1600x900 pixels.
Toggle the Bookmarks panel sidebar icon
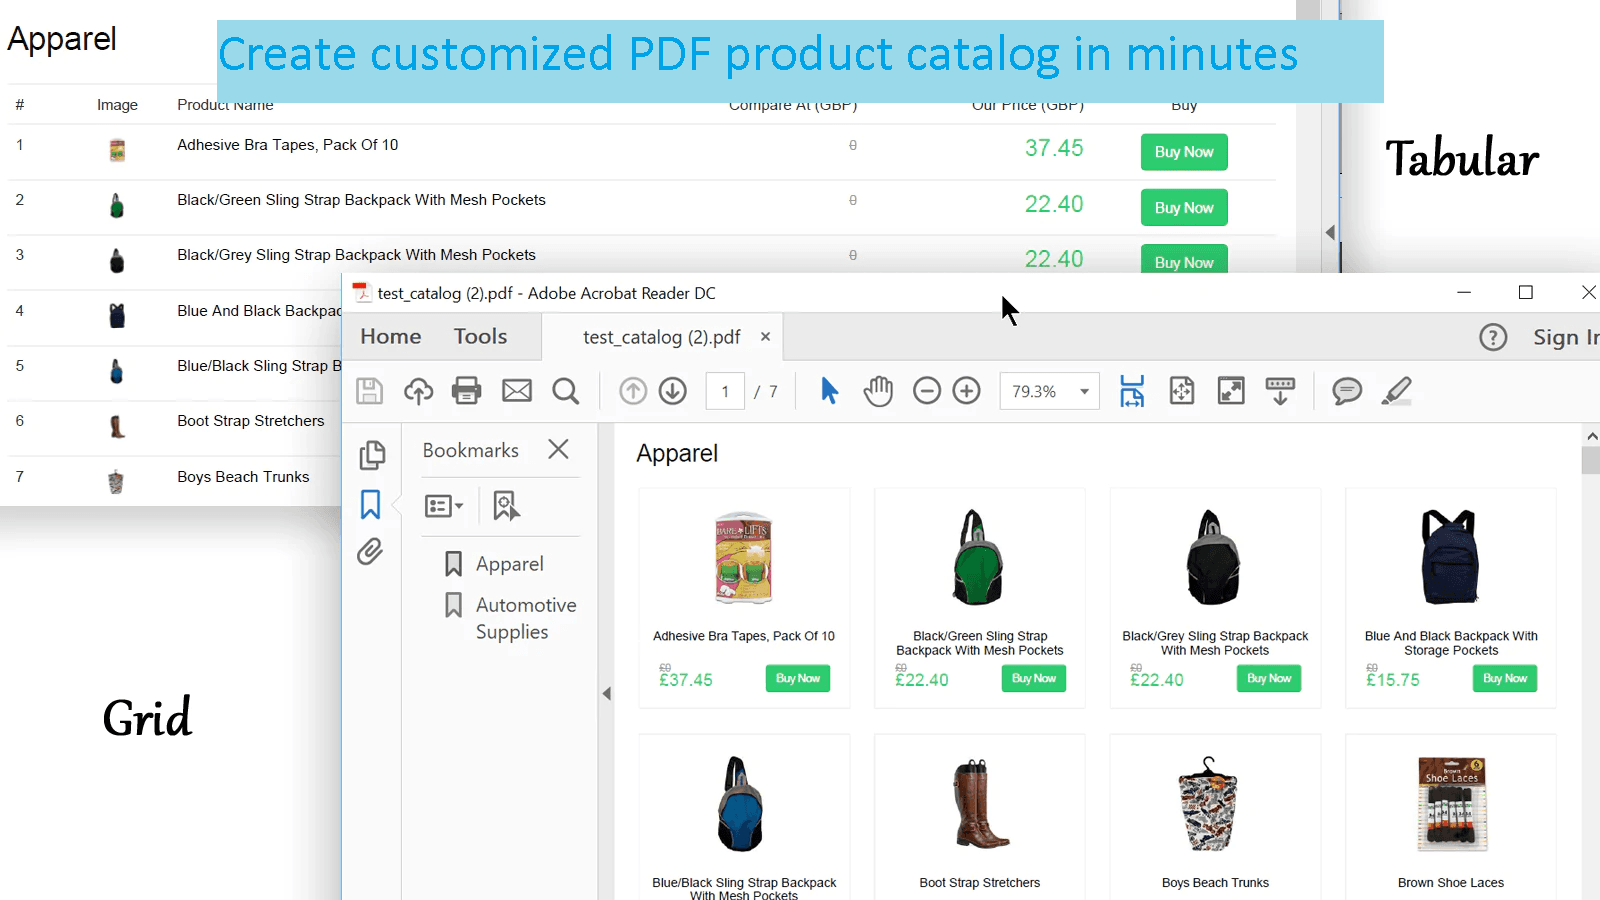click(370, 505)
